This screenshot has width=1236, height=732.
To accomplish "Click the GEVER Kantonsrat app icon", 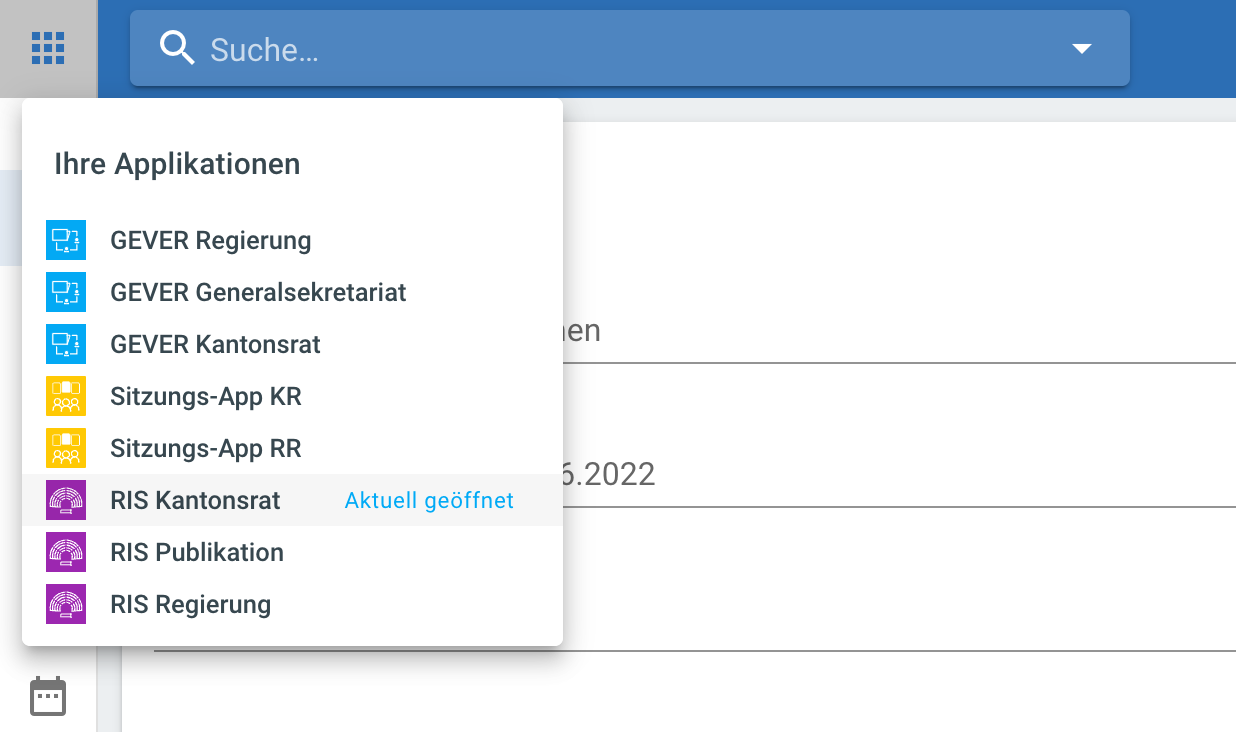I will click(x=66, y=344).
